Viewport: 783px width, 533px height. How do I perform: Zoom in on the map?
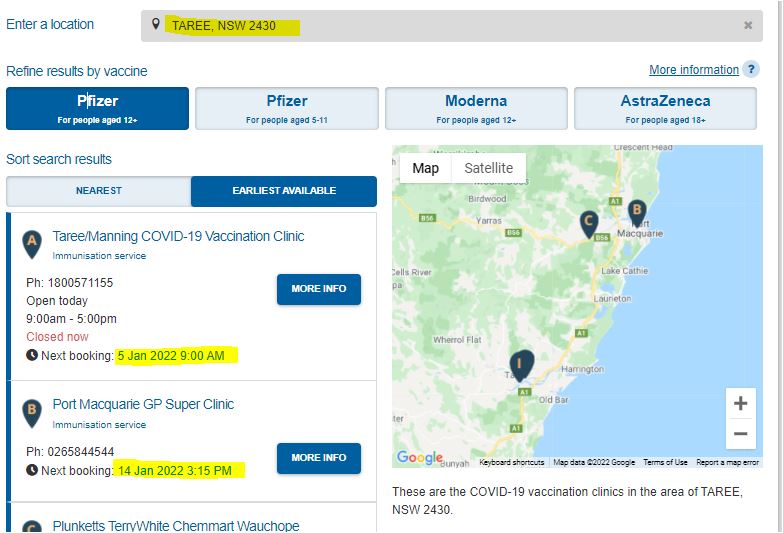tap(741, 403)
